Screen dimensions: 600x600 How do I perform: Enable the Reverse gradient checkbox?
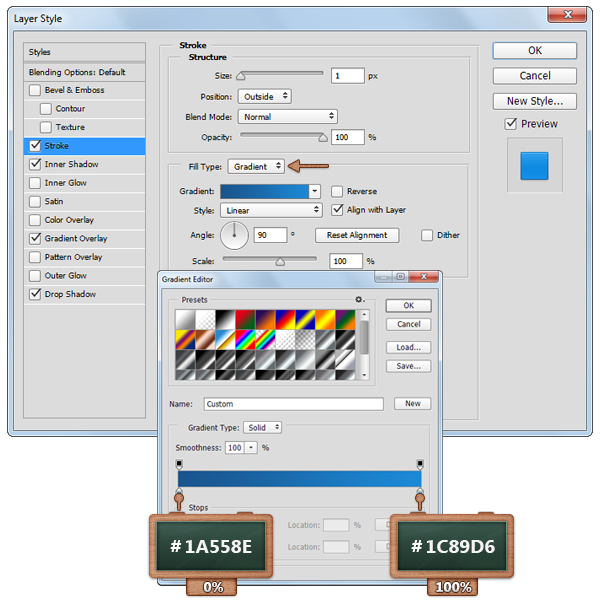338,191
